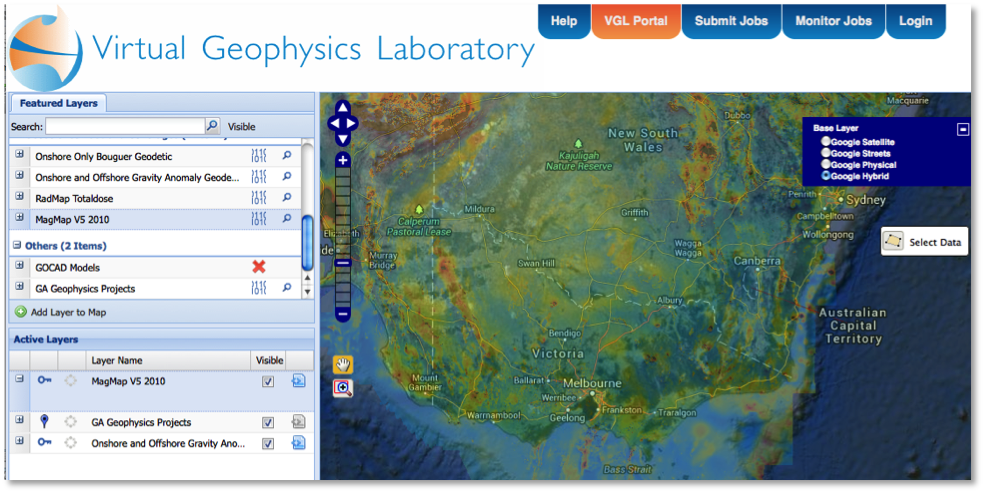Toggle visibility of active MagMap V5 2010 layer
The image size is (985, 494).
click(268, 381)
